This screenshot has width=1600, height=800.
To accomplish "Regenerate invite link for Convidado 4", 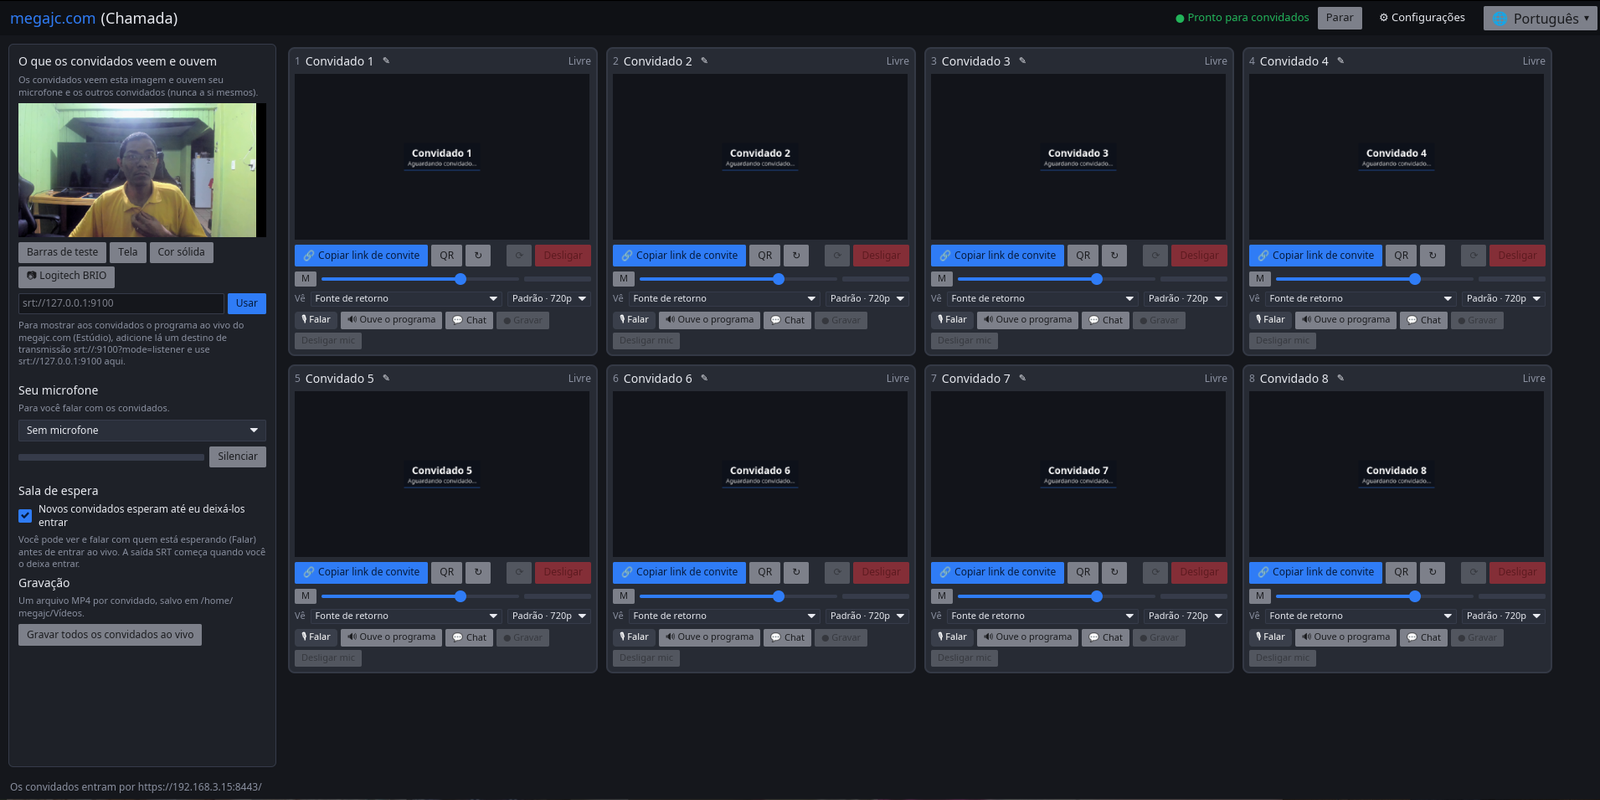I will pos(1432,255).
